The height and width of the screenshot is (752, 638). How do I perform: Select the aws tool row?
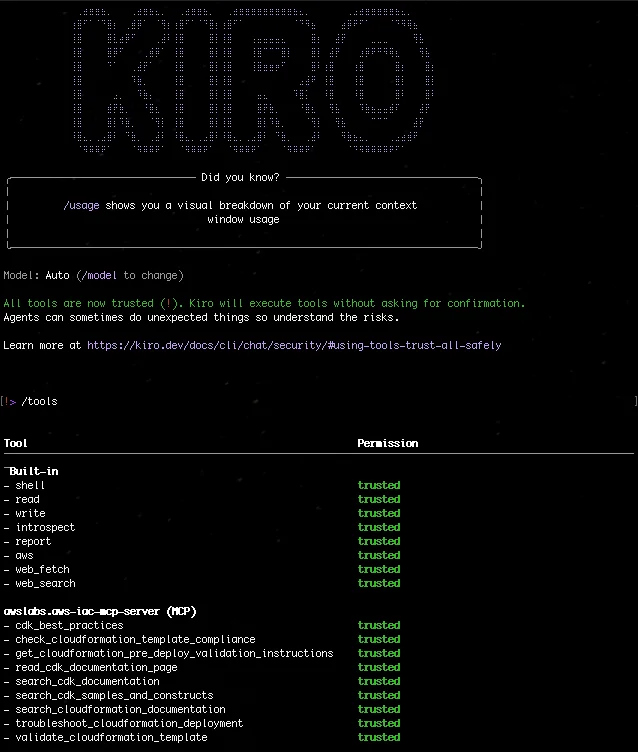tap(202, 555)
